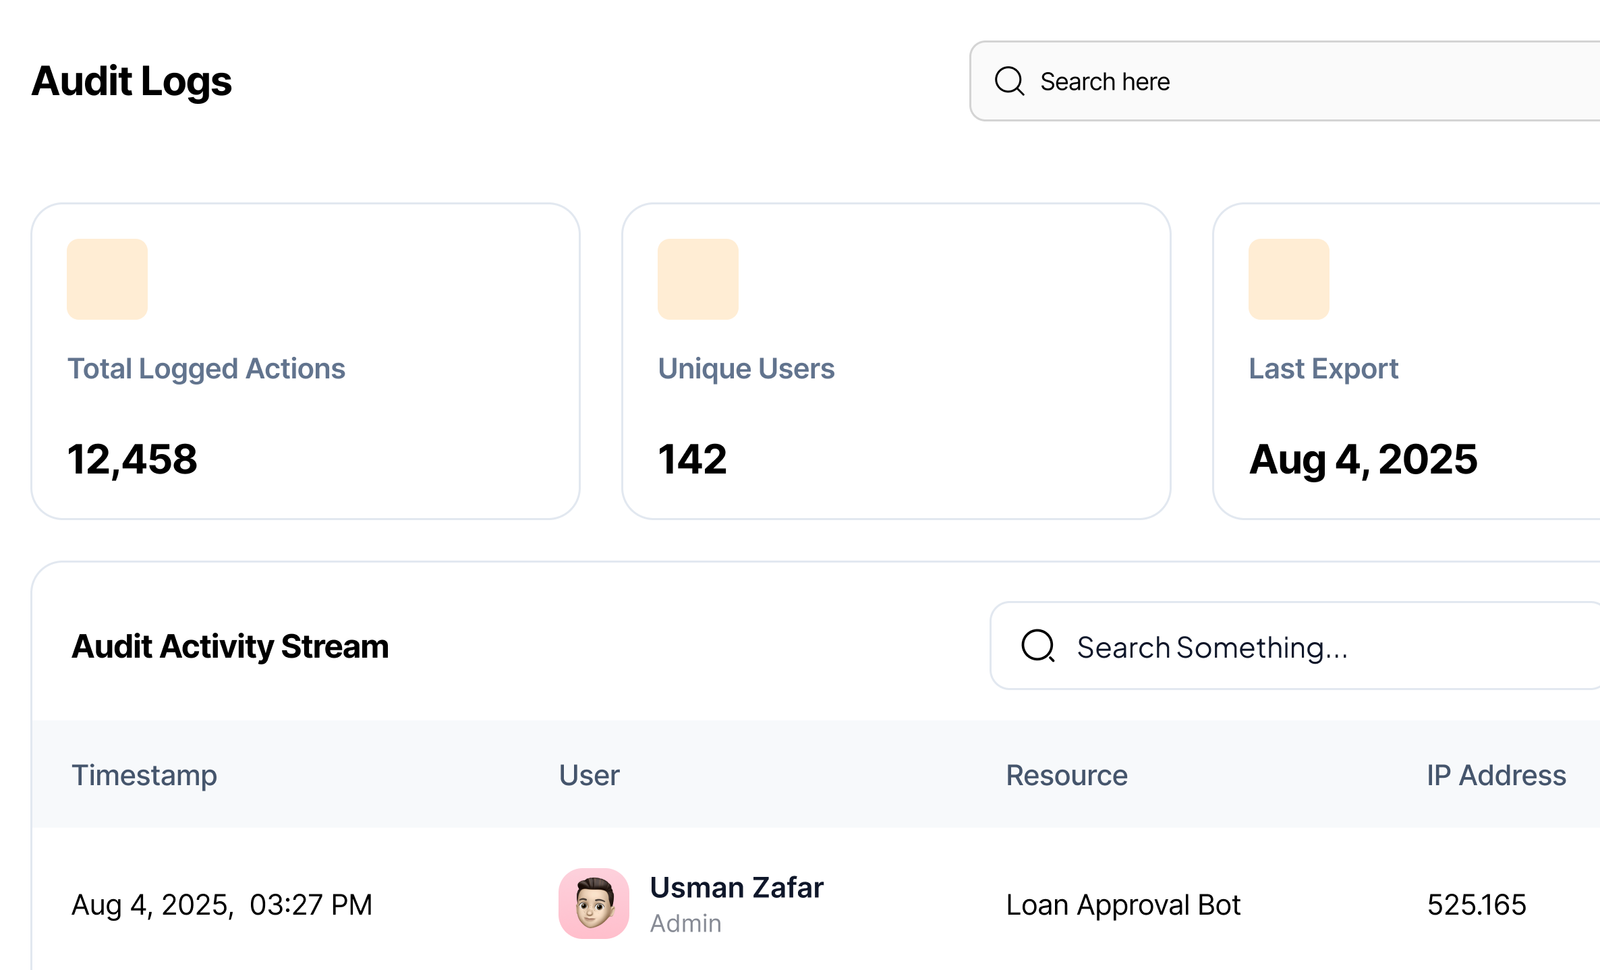Click the 12,458 total actions value

132,460
